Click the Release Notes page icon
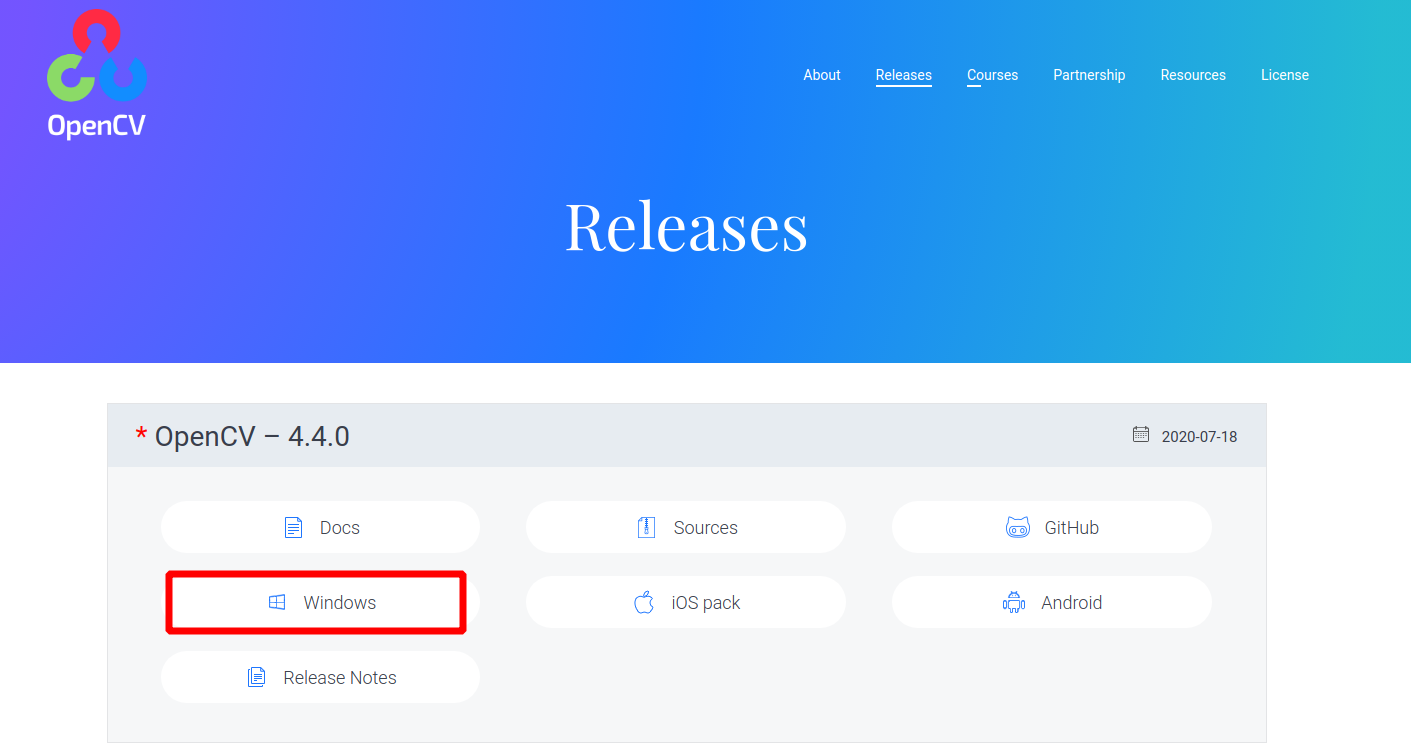Image resolution: width=1411 pixels, height=745 pixels. pyautogui.click(x=257, y=677)
